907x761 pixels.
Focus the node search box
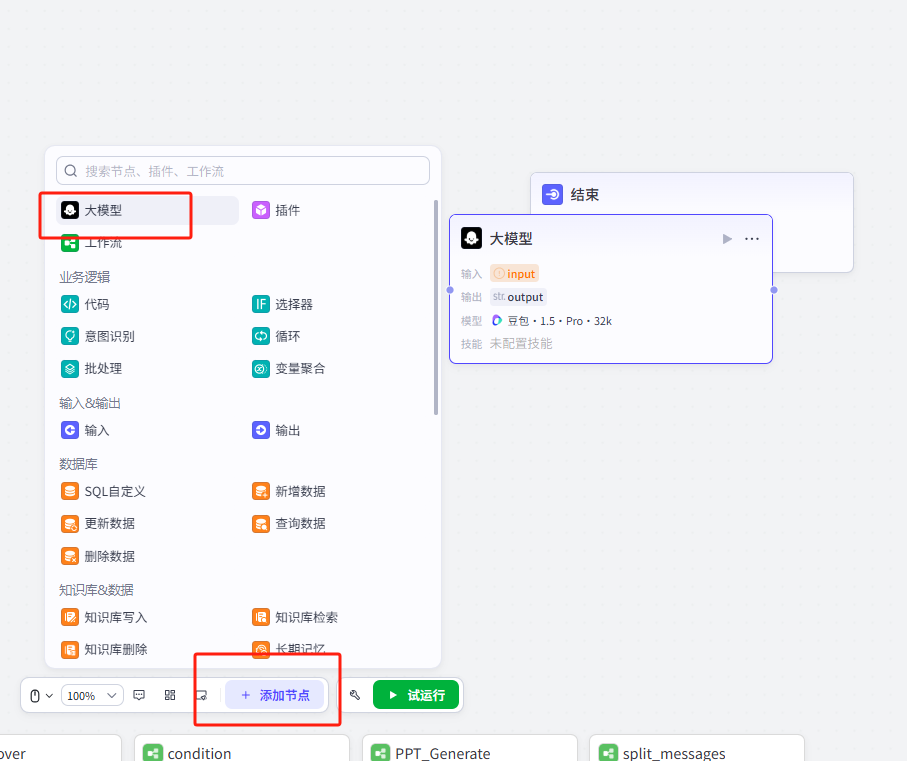(x=243, y=171)
